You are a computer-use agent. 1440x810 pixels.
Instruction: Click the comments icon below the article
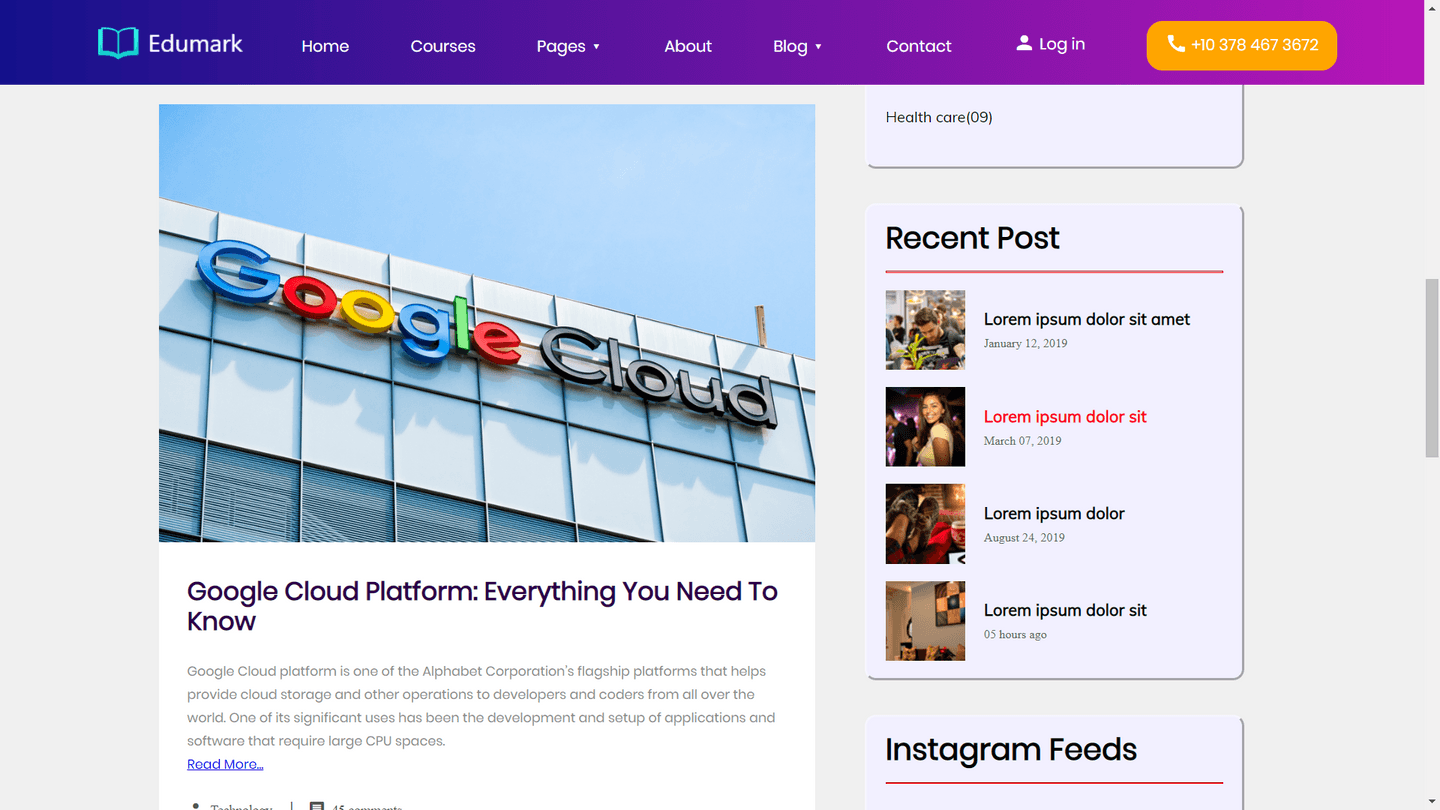(x=317, y=807)
